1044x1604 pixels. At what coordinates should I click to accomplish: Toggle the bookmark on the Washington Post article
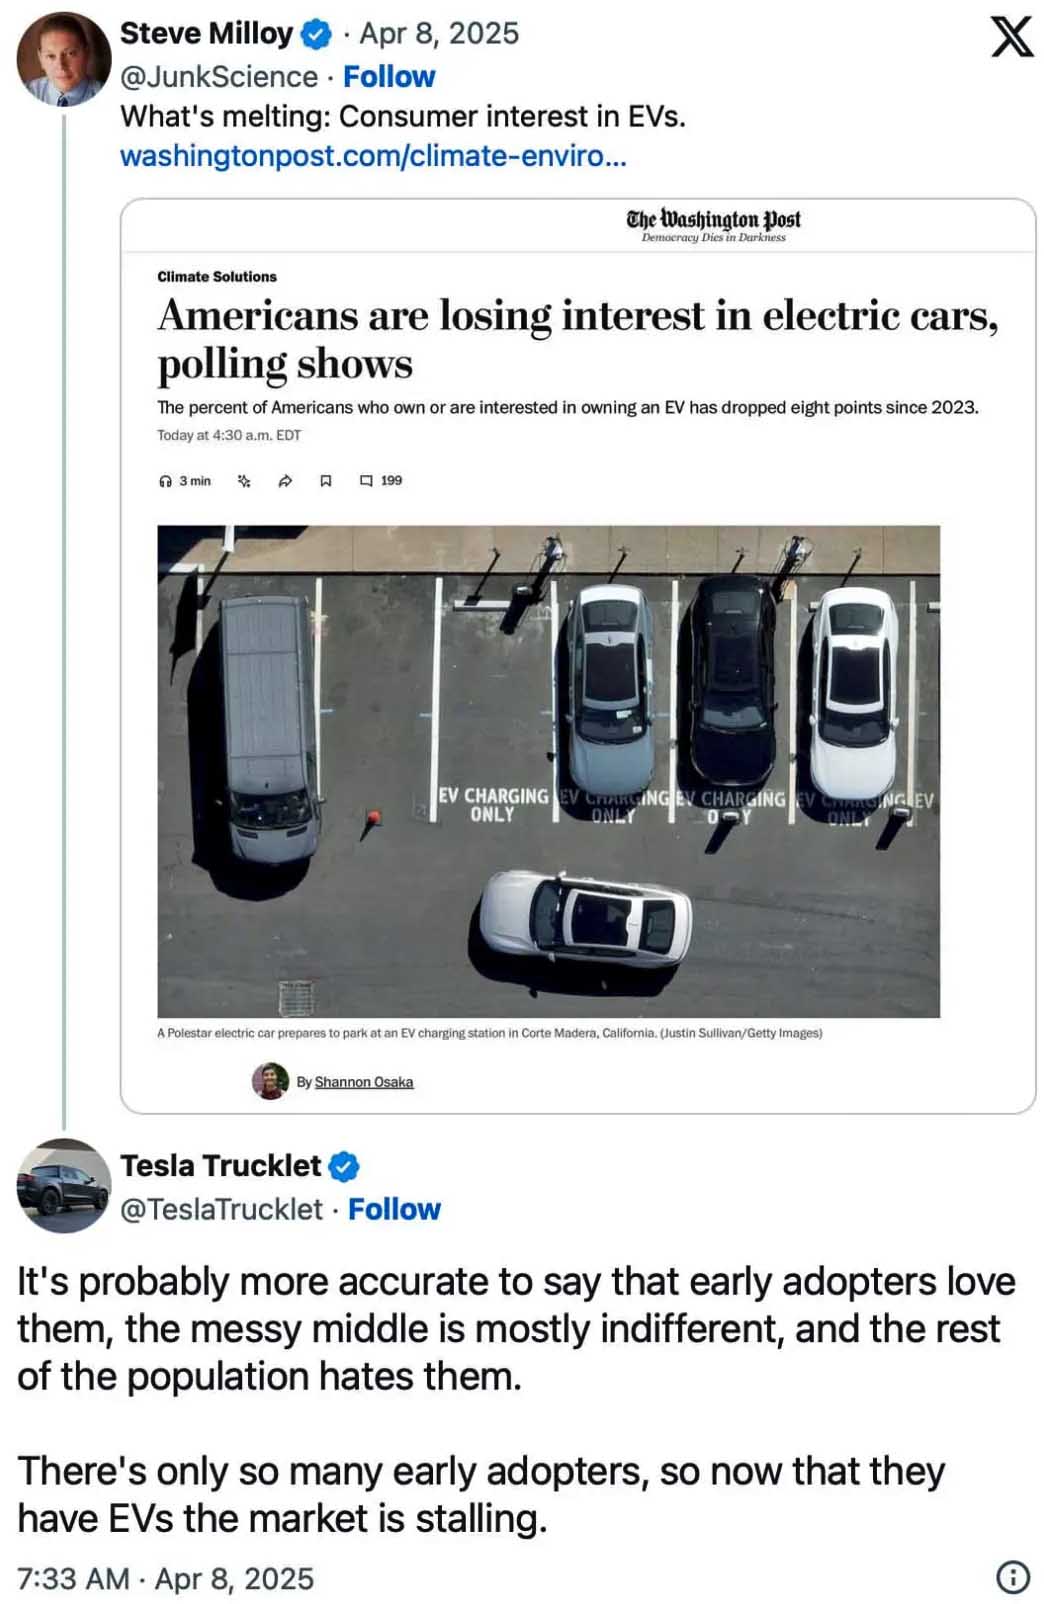click(x=325, y=481)
